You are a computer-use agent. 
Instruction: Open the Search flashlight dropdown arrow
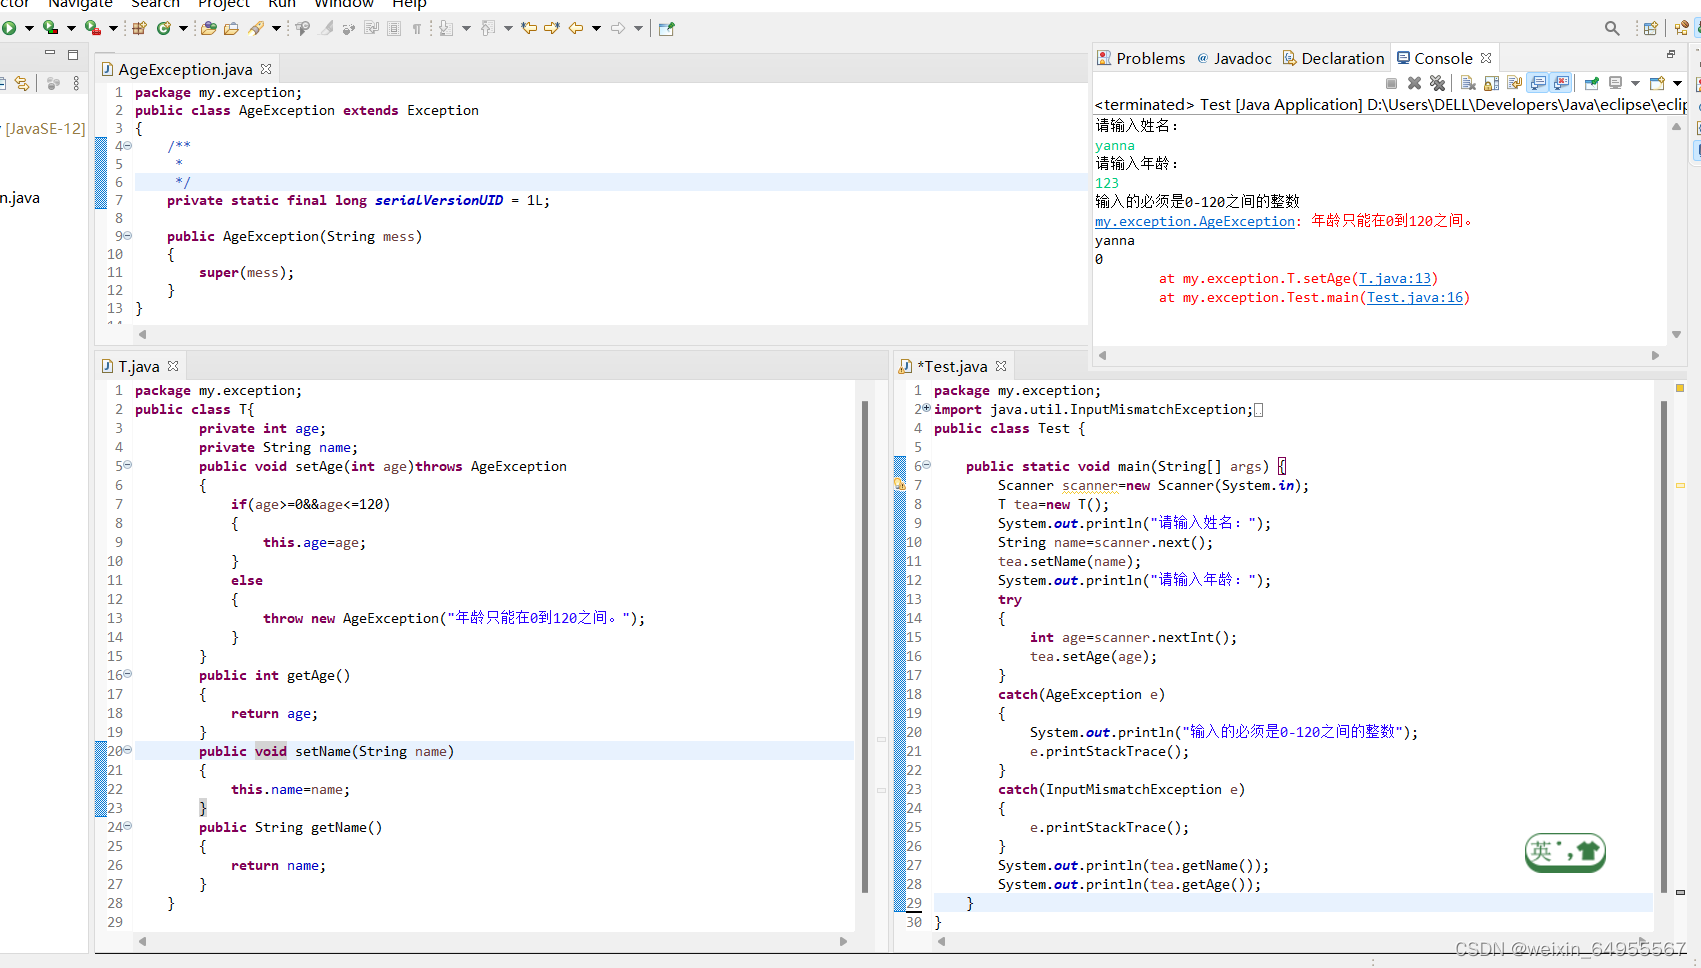click(x=277, y=28)
